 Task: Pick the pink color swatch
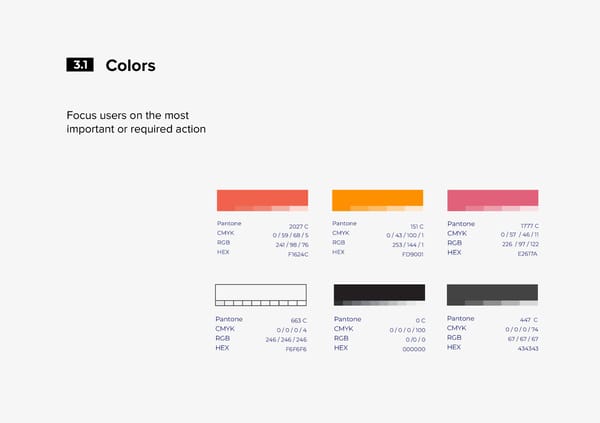(492, 197)
